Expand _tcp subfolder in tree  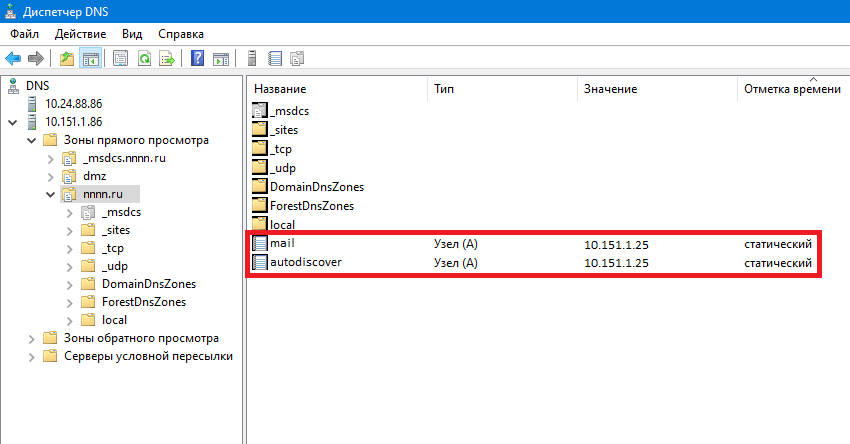(69, 249)
